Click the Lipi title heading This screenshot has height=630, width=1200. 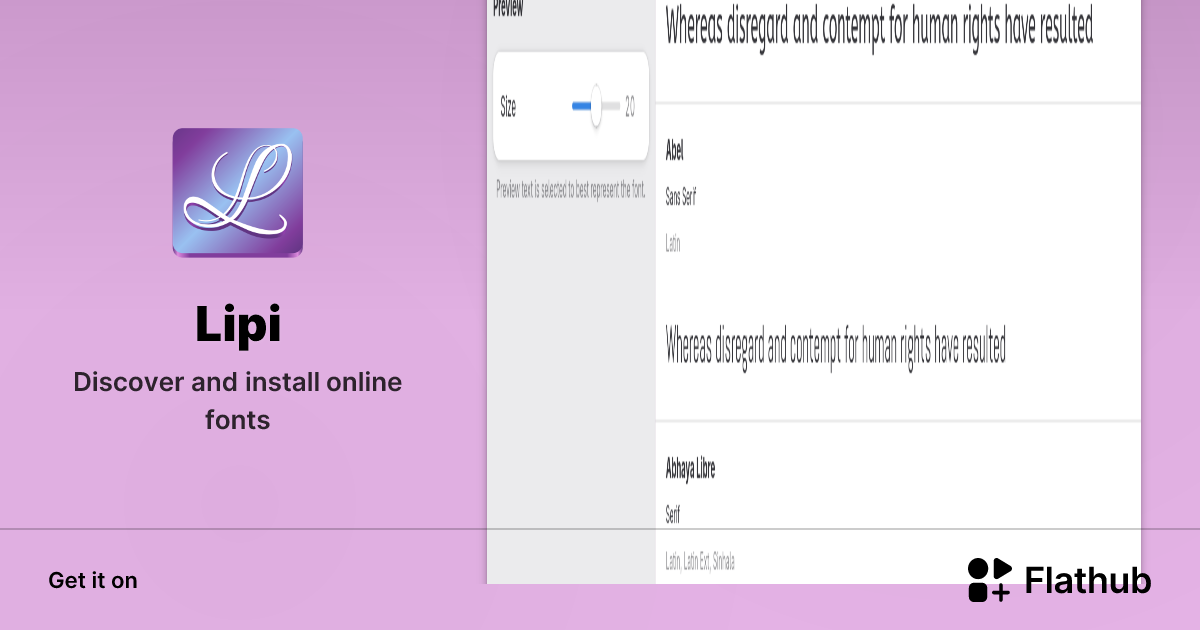click(237, 325)
